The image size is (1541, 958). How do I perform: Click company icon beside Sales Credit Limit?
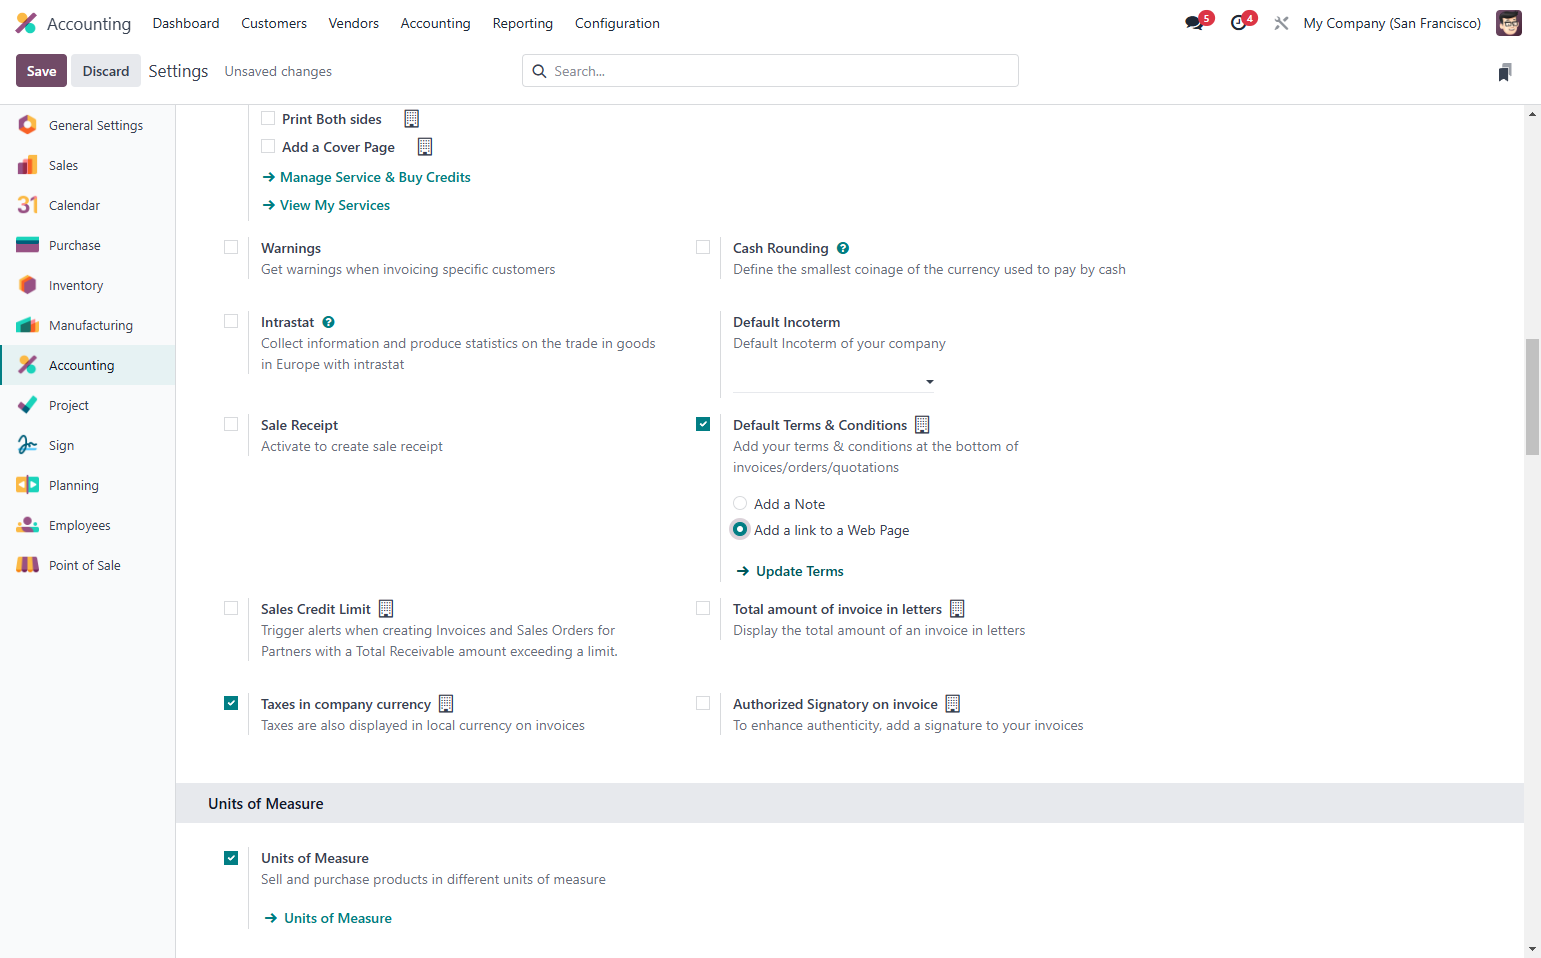click(x=386, y=608)
